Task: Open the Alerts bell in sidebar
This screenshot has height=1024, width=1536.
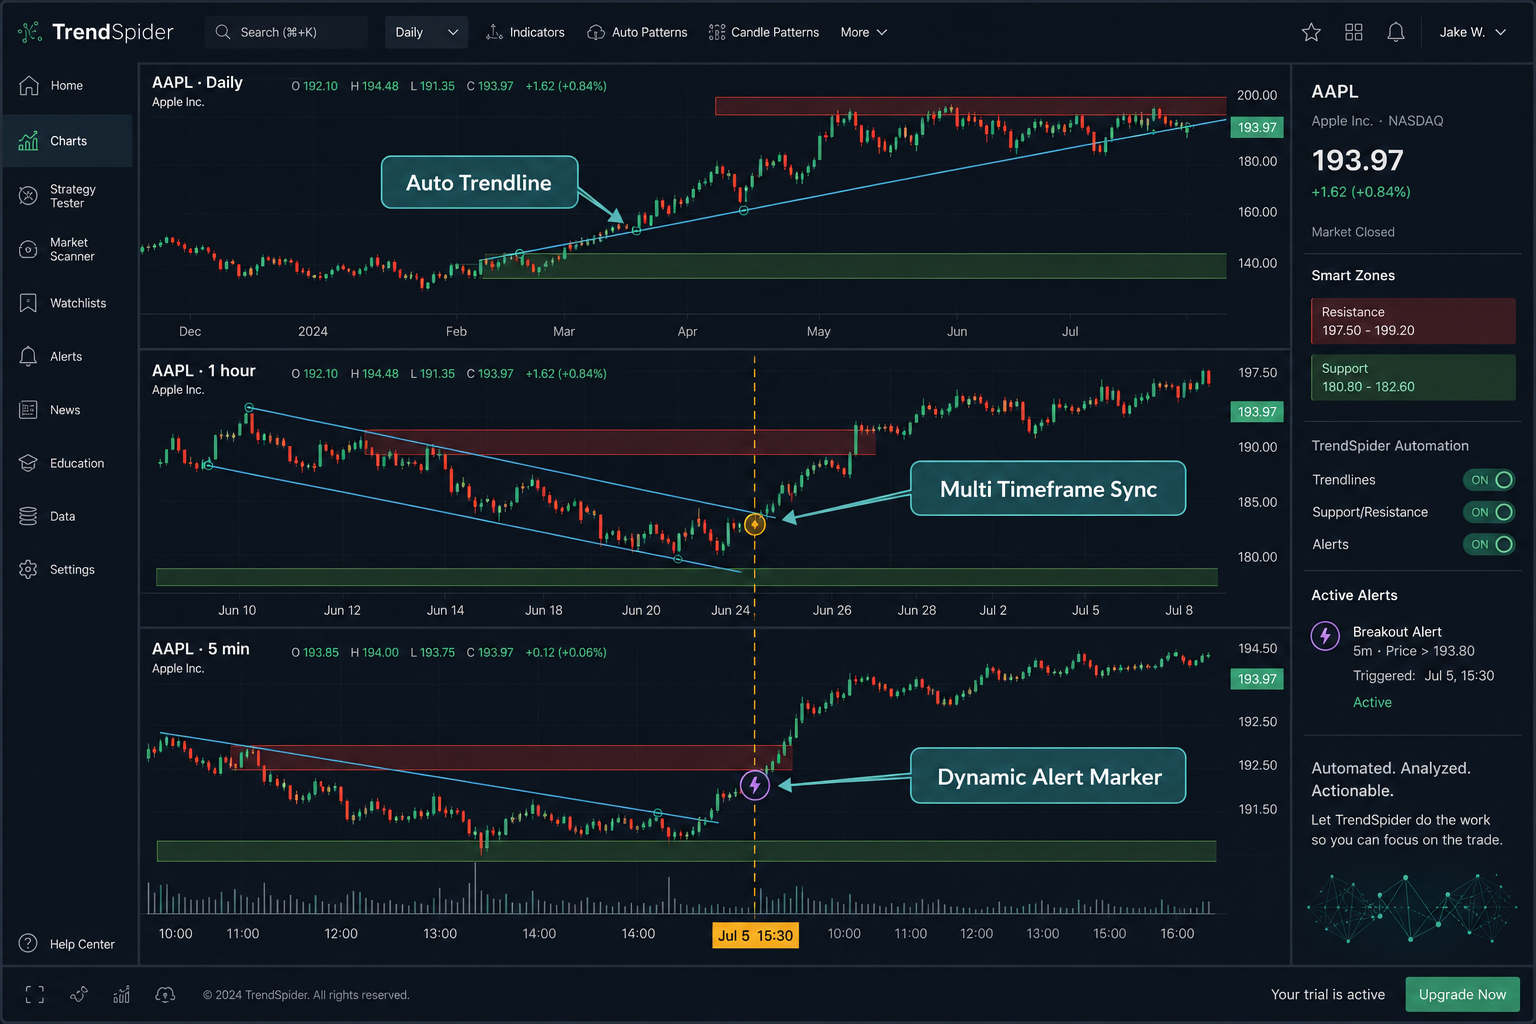Action: coord(29,357)
